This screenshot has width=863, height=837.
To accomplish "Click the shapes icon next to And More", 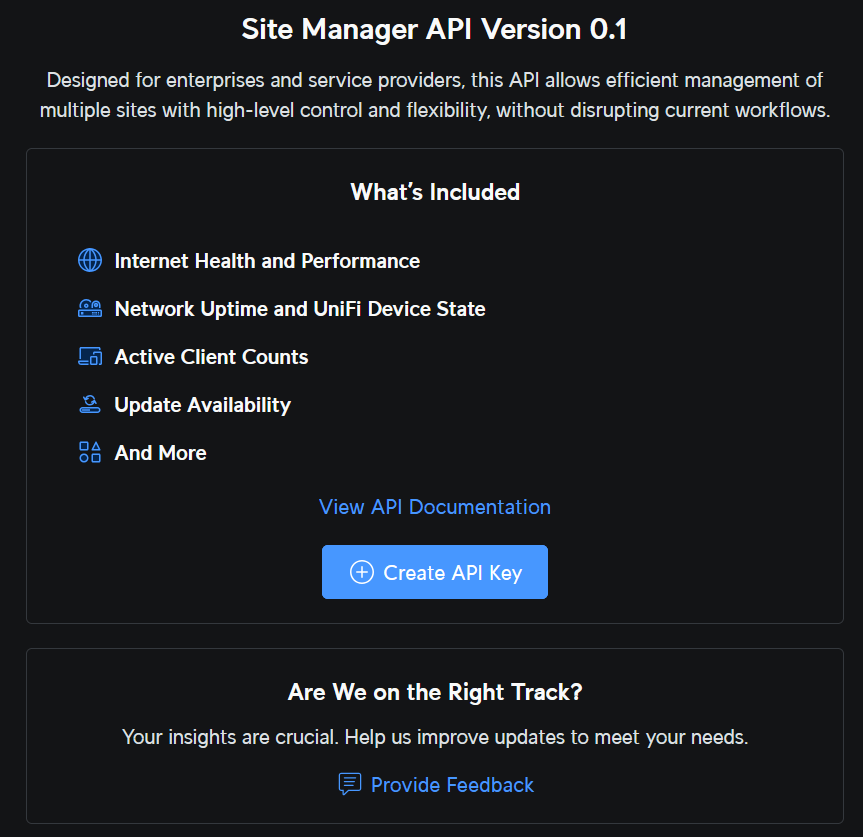I will pyautogui.click(x=89, y=452).
